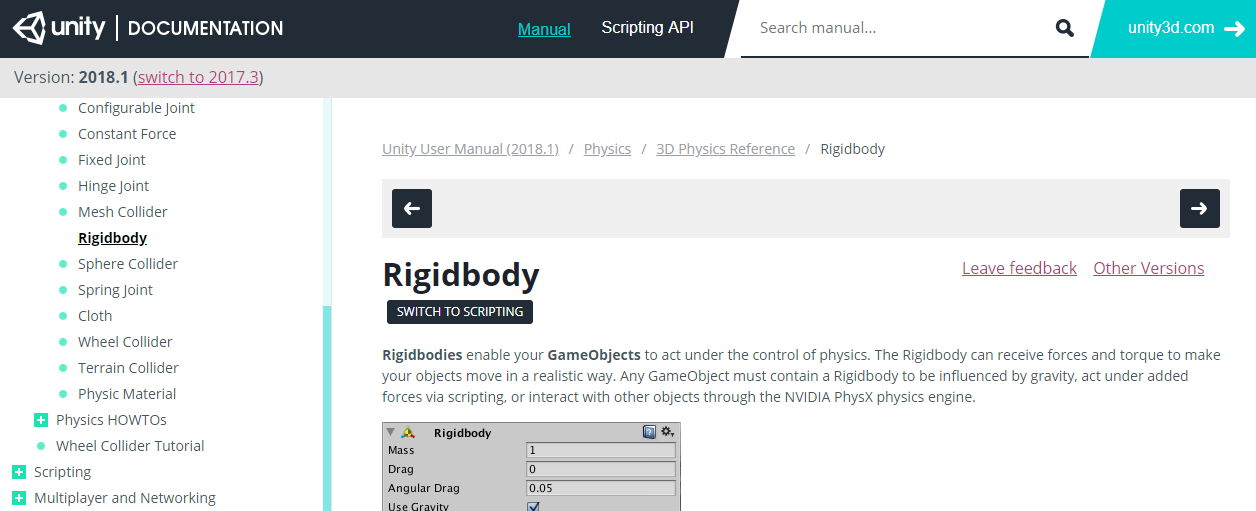Switch to the Scripting API tab
The image size is (1256, 511).
click(x=647, y=28)
